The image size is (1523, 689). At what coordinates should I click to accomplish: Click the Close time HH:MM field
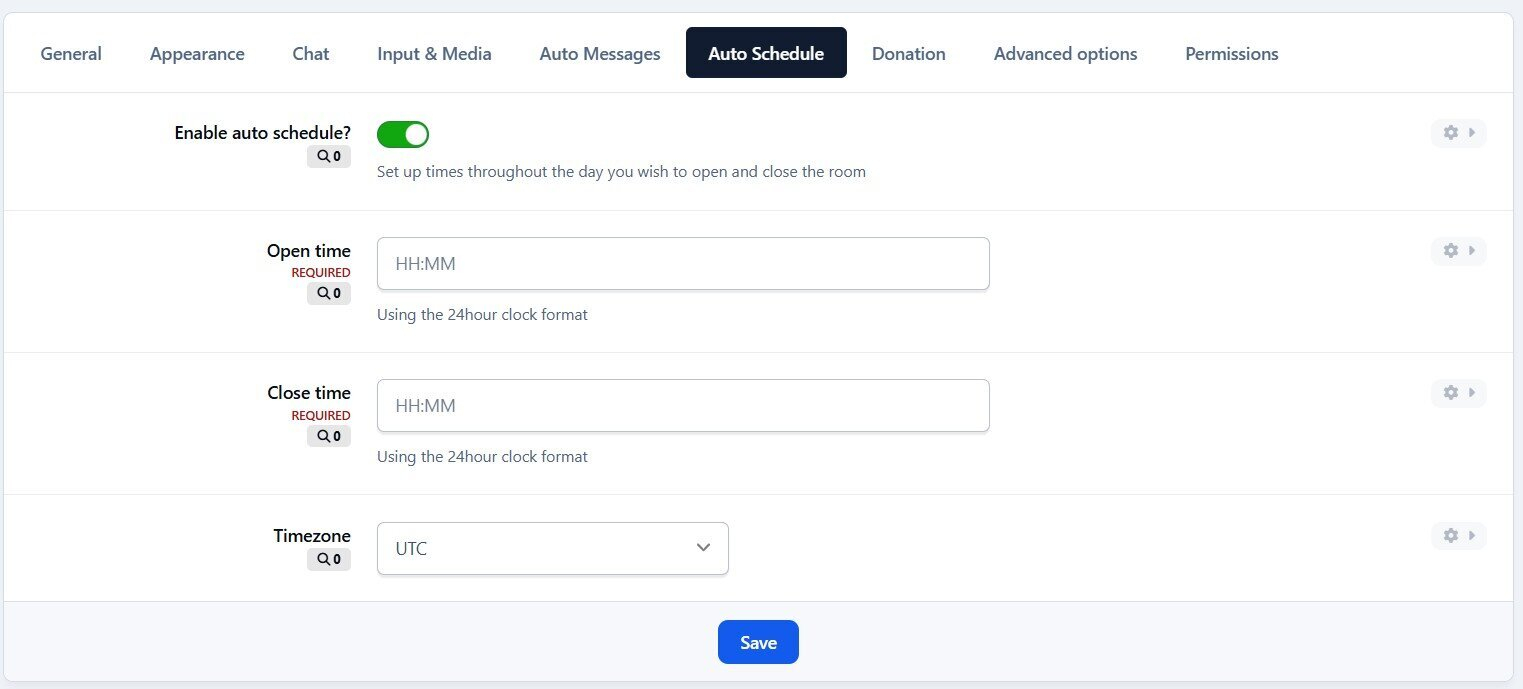tap(682, 406)
